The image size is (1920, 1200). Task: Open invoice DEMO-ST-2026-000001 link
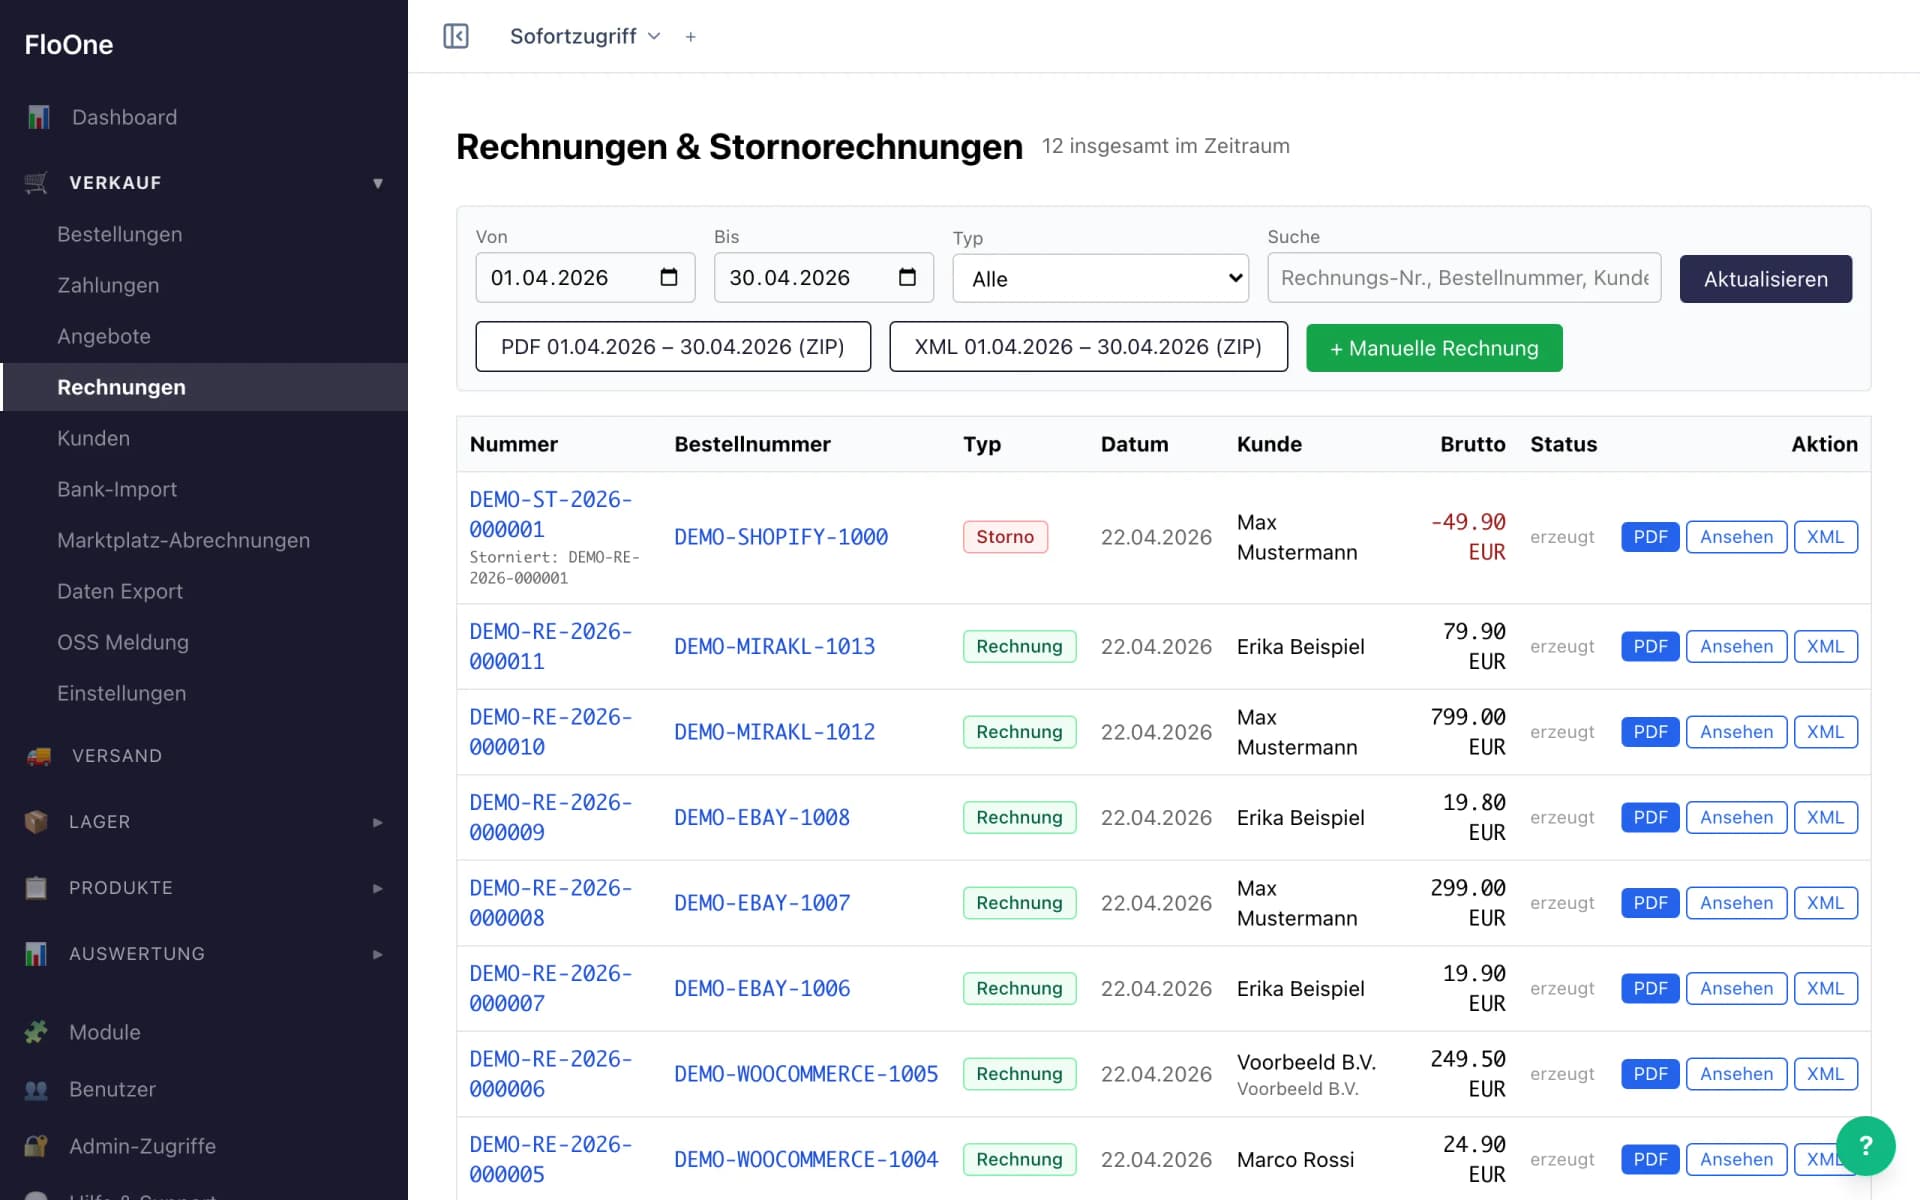pos(551,514)
